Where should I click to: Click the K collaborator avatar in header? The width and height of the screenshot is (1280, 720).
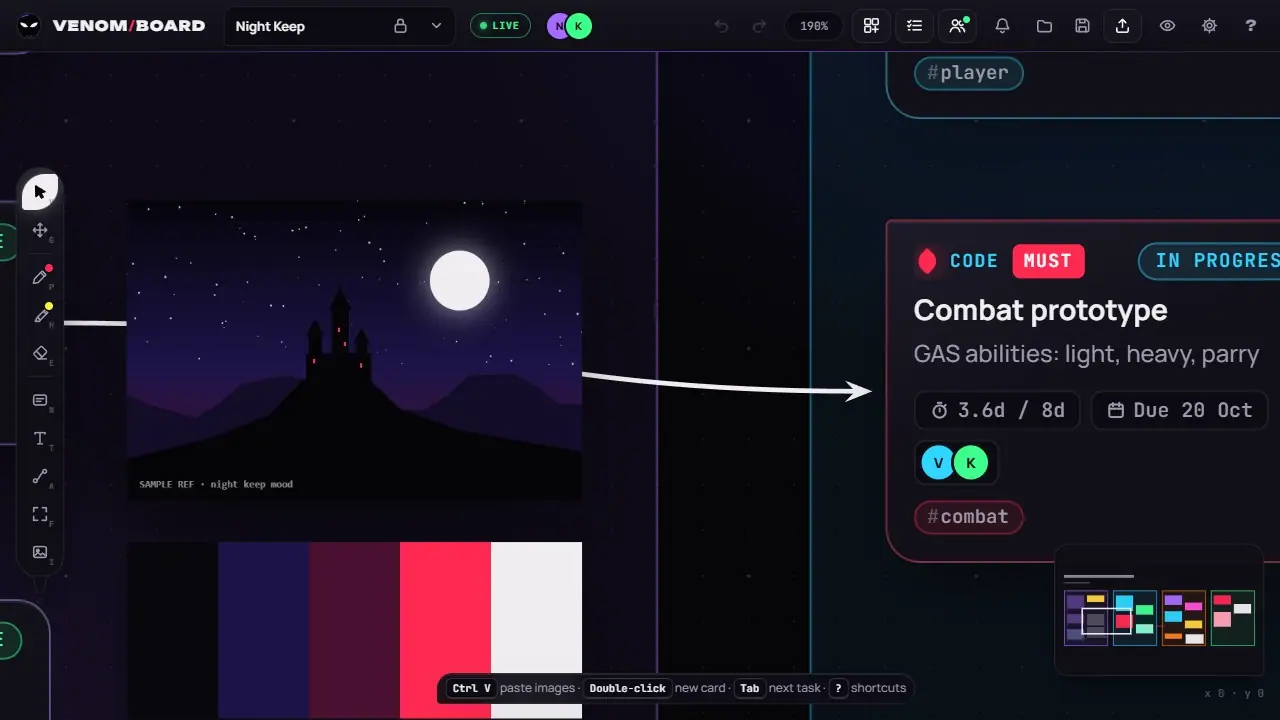(578, 26)
